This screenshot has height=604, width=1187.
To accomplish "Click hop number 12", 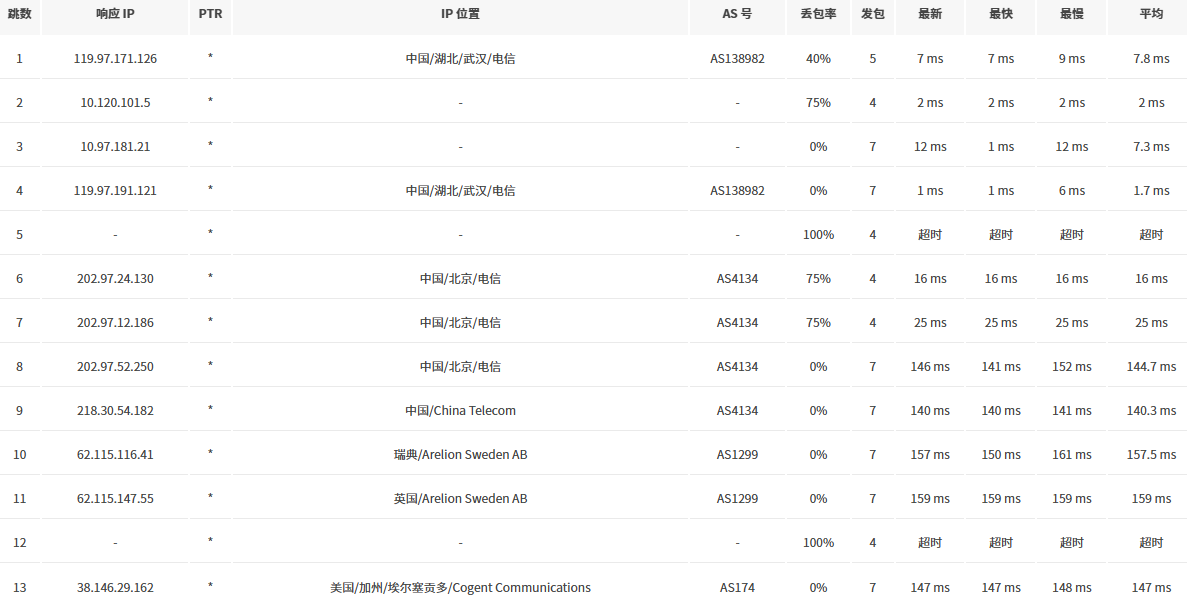I will [20, 542].
